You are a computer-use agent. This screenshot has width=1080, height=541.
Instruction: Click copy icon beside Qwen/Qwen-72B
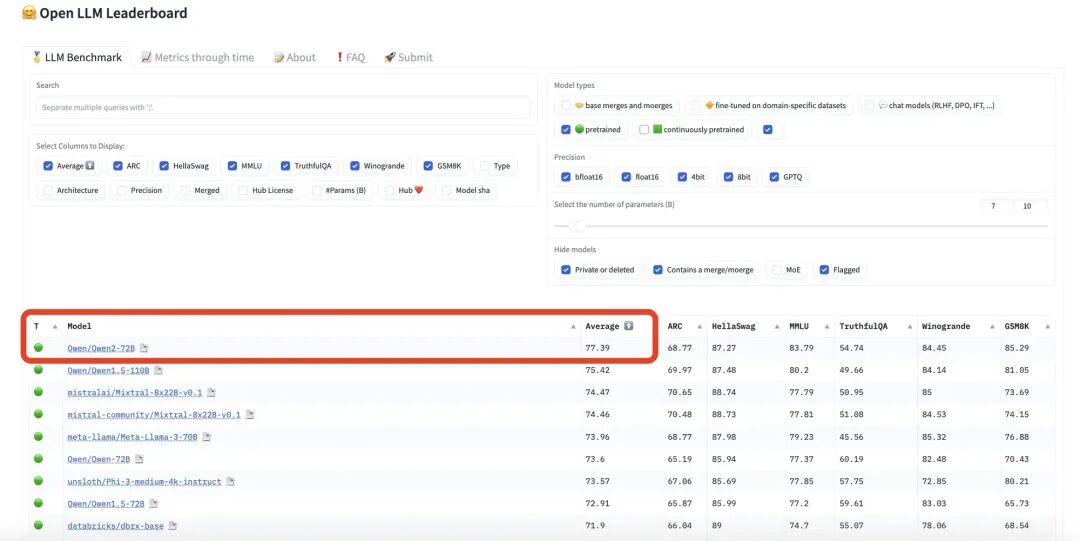pos(139,459)
